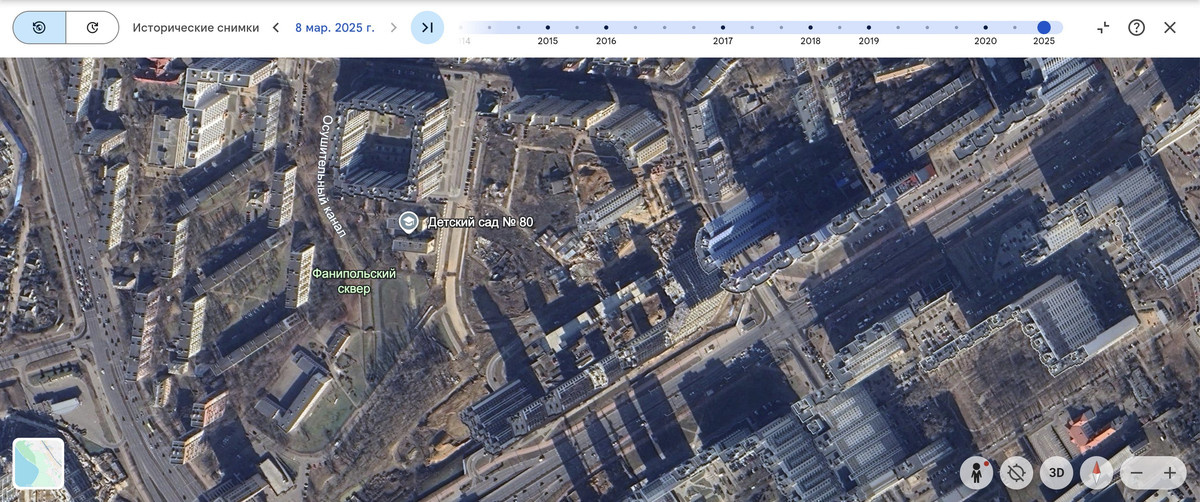This screenshot has height=502, width=1200.
Task: Collapse the historical imagery toolbar
Action: tap(1103, 27)
